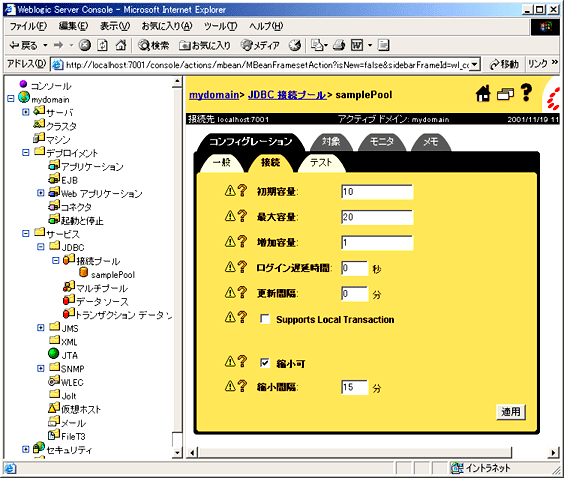Image resolution: width=564 pixels, height=478 pixels.
Task: Open help with the black question mark icon
Action: click(526, 92)
